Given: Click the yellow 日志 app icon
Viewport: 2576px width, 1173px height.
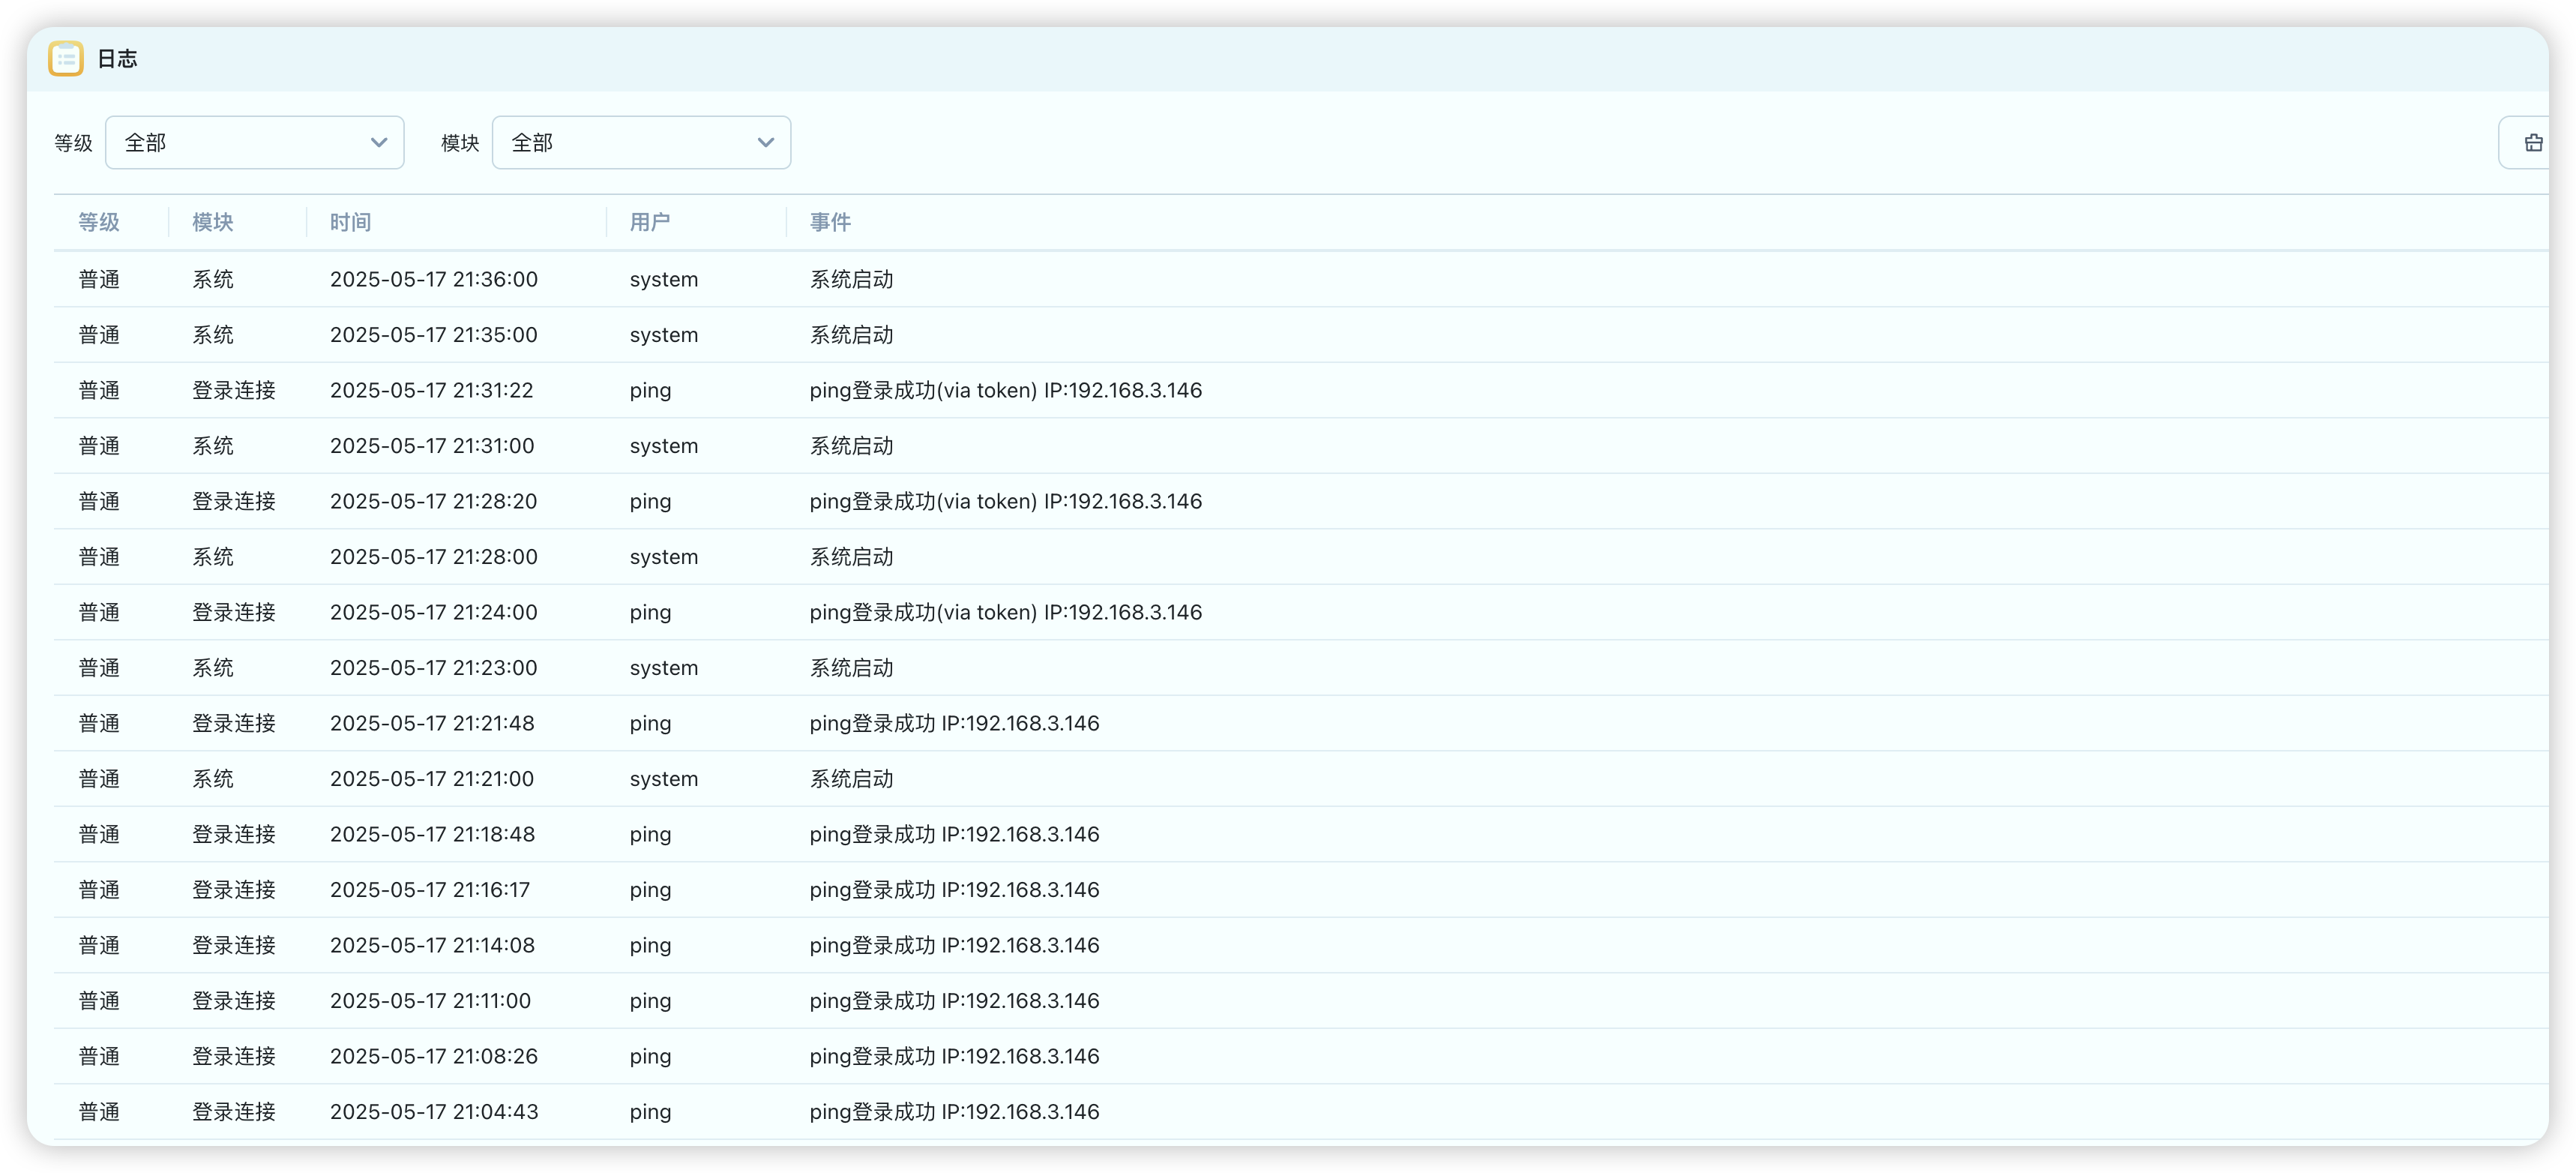Looking at the screenshot, I should 66,59.
